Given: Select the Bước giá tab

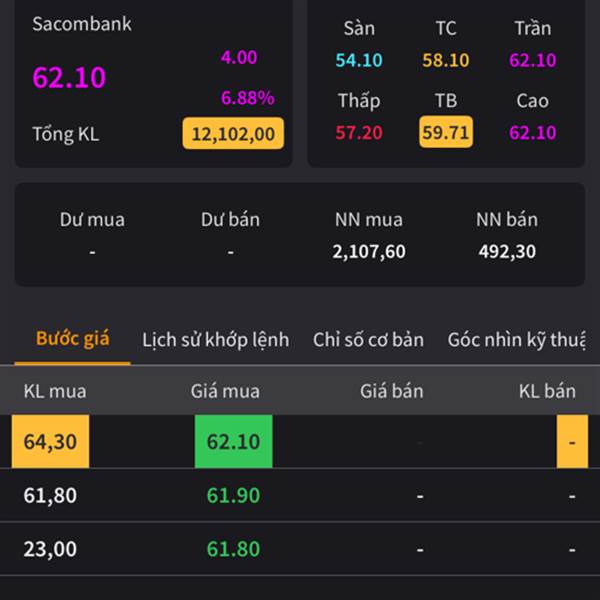Looking at the screenshot, I should [73, 339].
